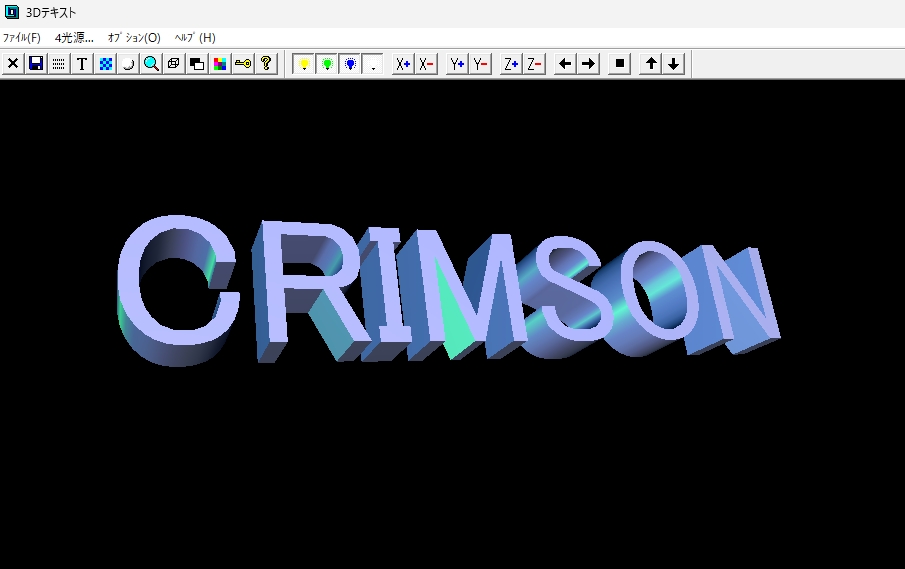Toggle the green light bulb

tap(327, 64)
